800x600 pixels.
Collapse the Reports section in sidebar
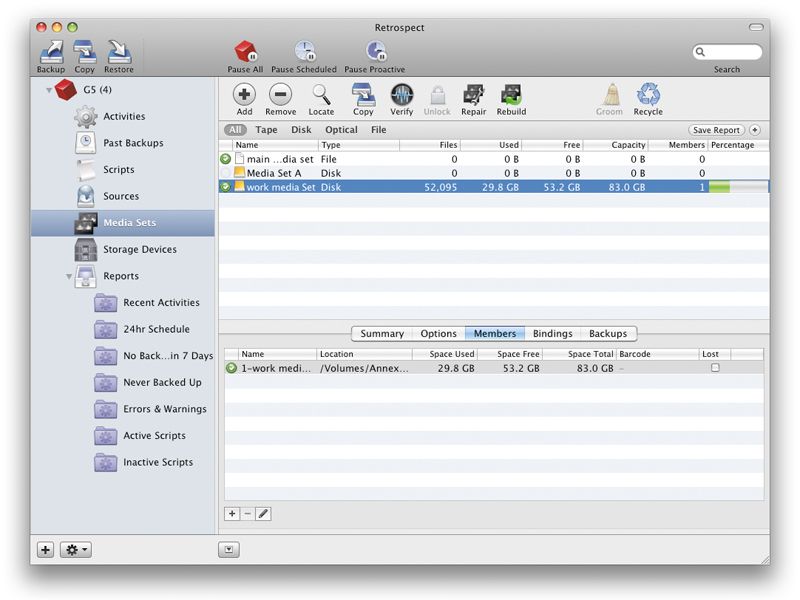[x=68, y=276]
